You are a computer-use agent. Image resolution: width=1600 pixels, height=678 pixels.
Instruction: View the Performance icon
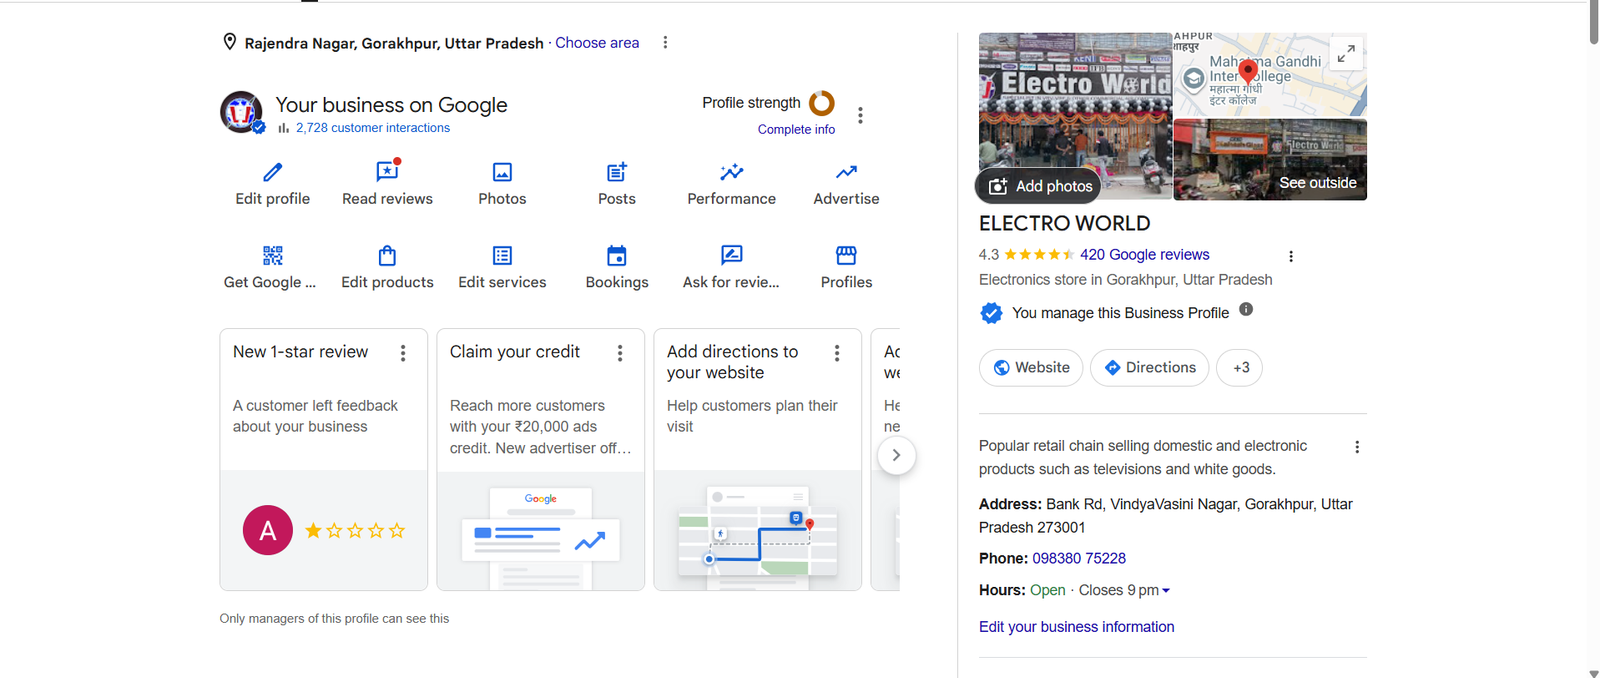click(732, 172)
